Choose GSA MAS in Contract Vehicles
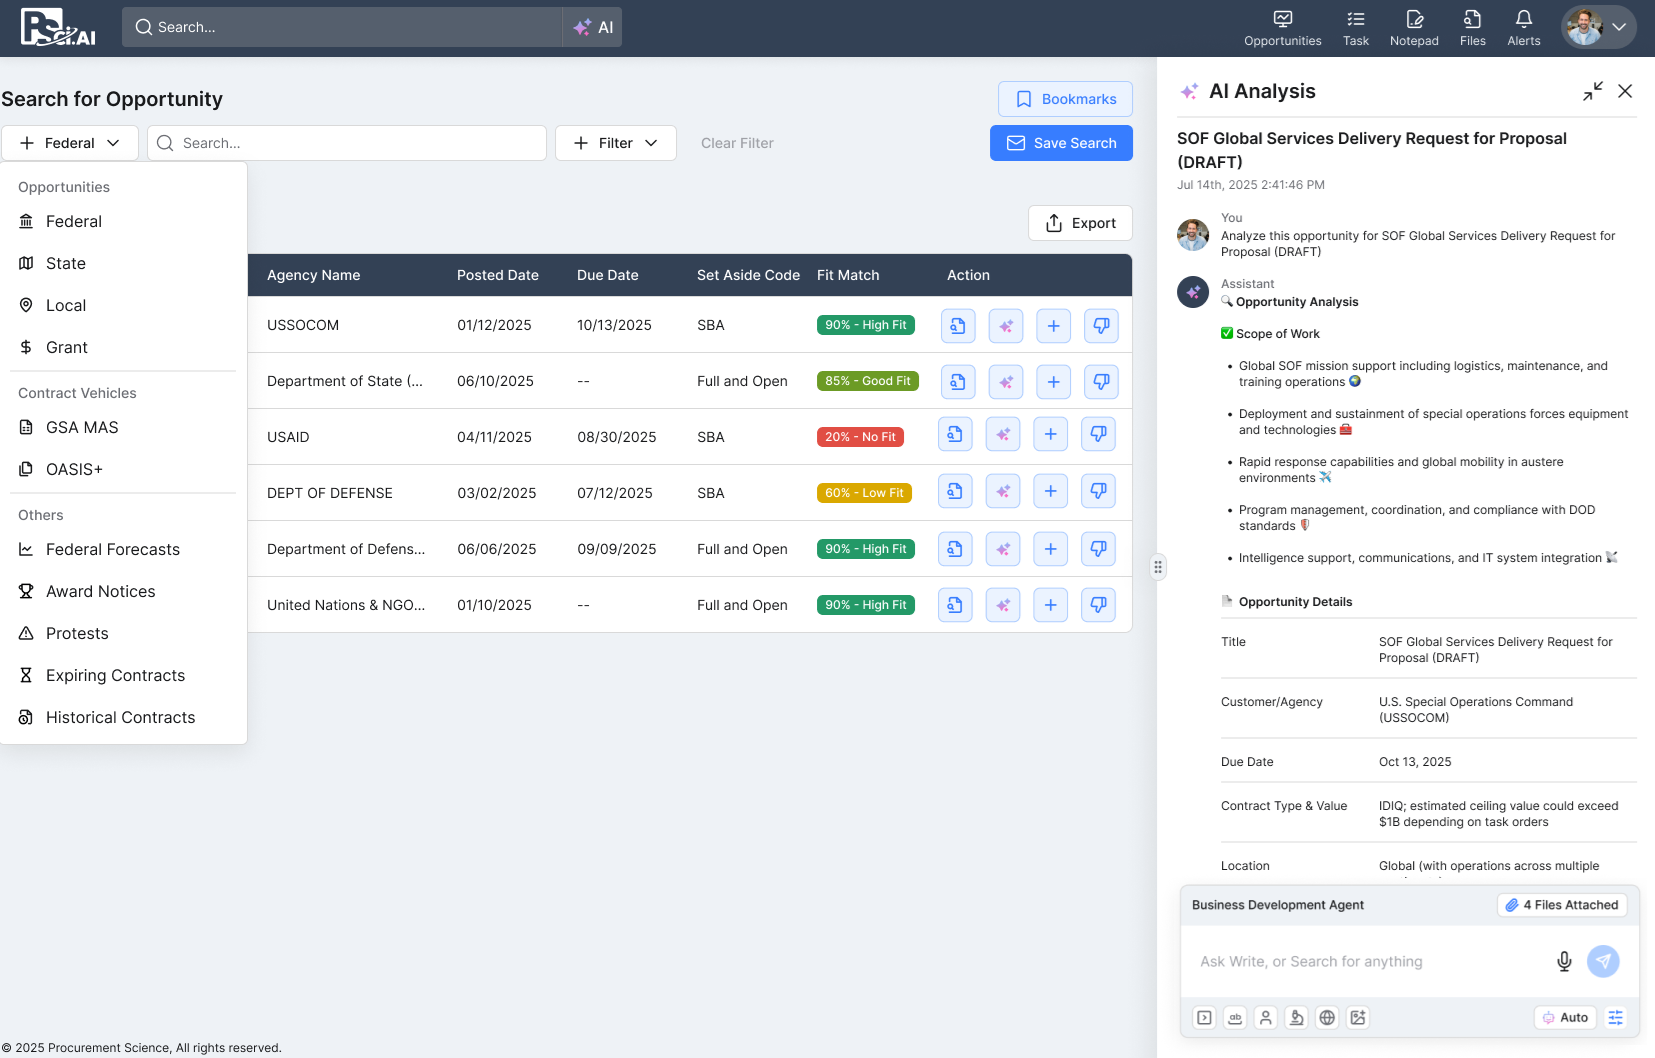 pos(82,428)
